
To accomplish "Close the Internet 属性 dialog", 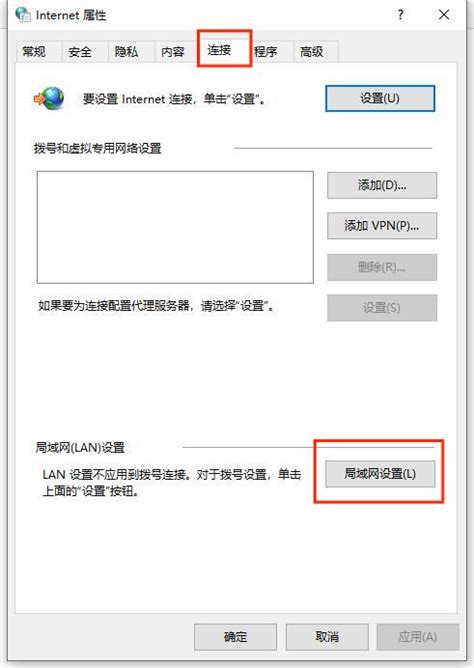I will pos(444,15).
